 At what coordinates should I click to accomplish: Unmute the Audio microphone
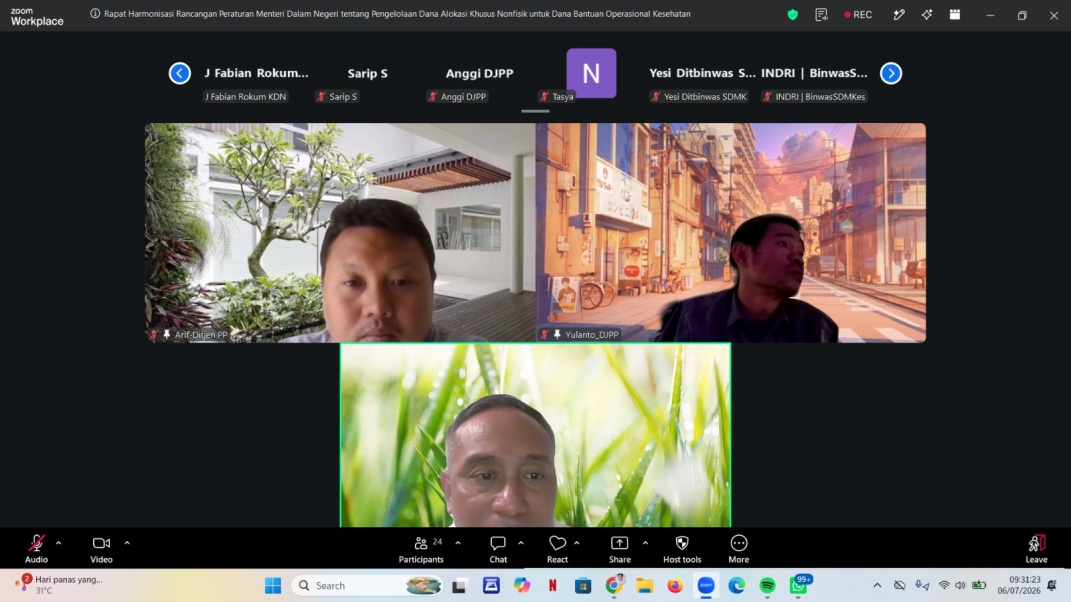click(36, 549)
